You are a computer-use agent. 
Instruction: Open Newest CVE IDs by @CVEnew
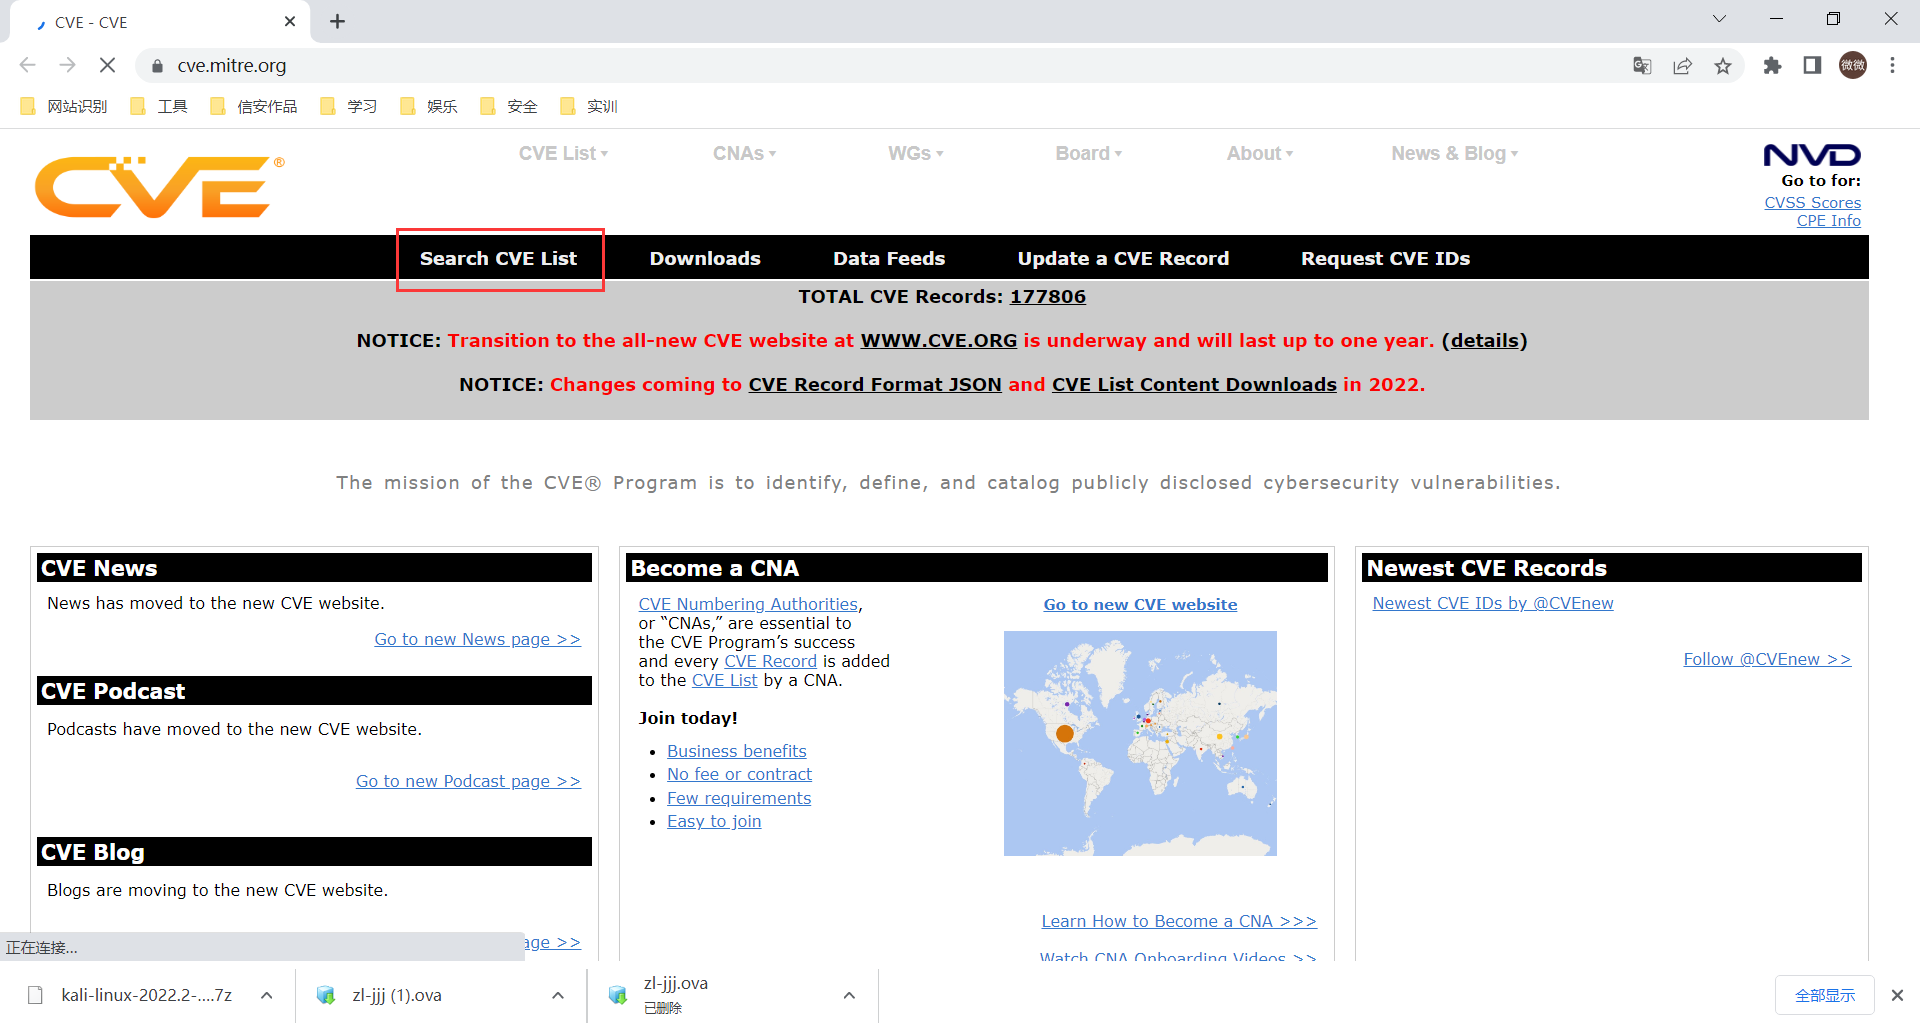[x=1492, y=604]
